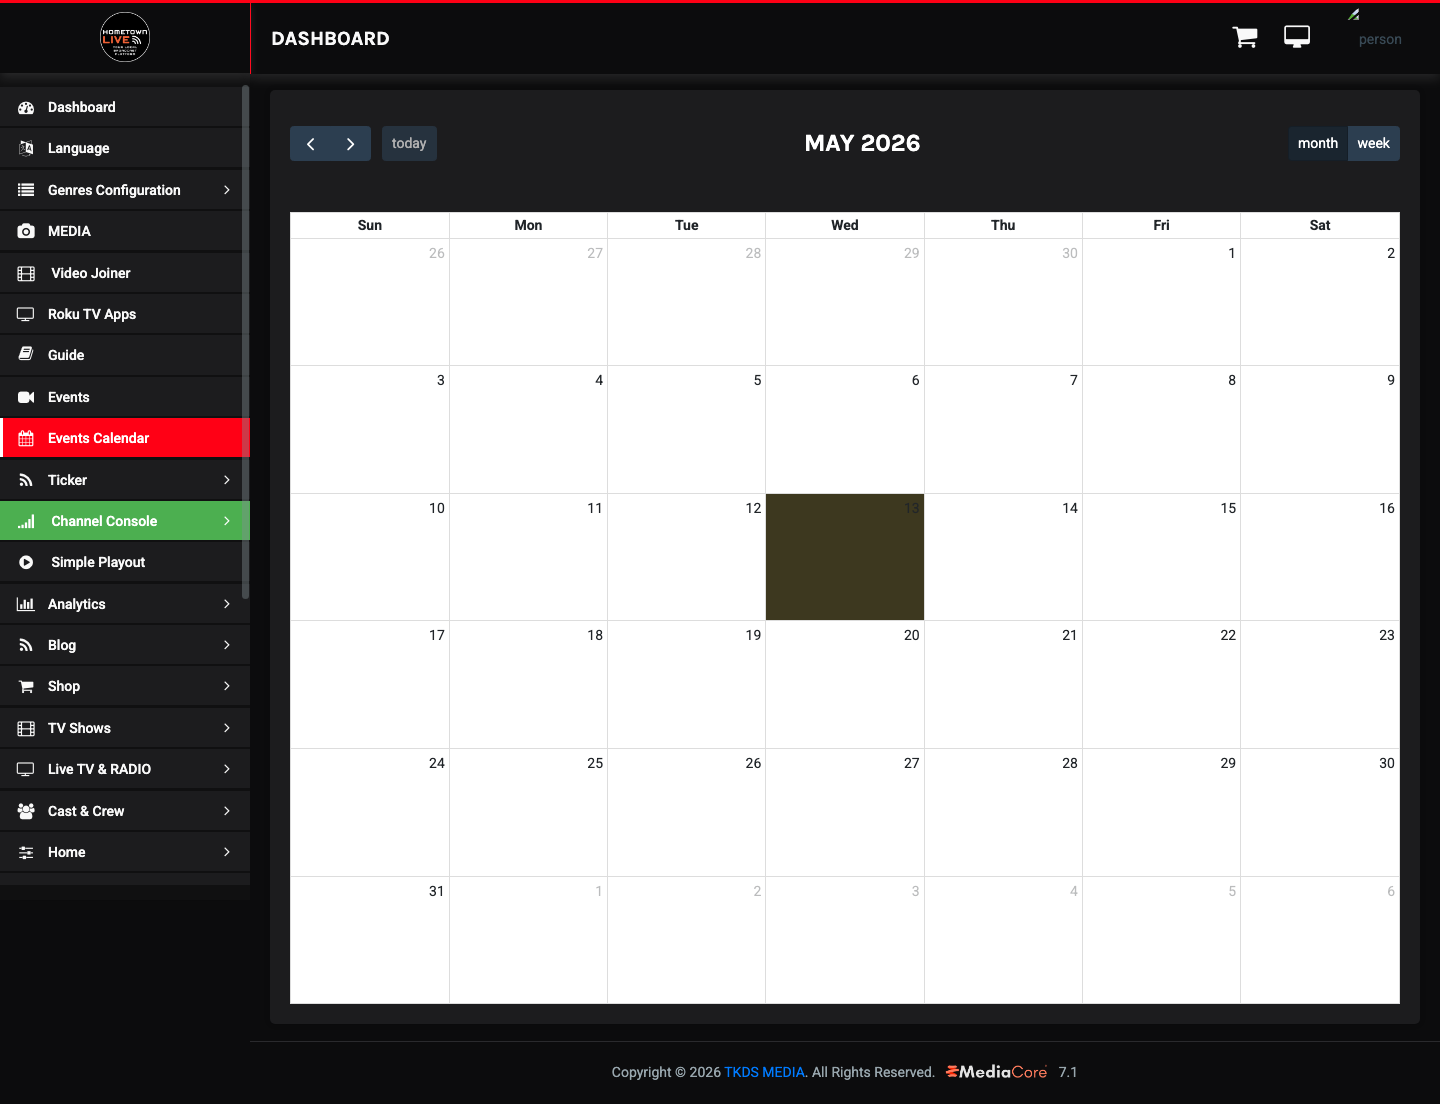The image size is (1440, 1104).
Task: Select the May 9 calendar cell
Action: [1320, 429]
